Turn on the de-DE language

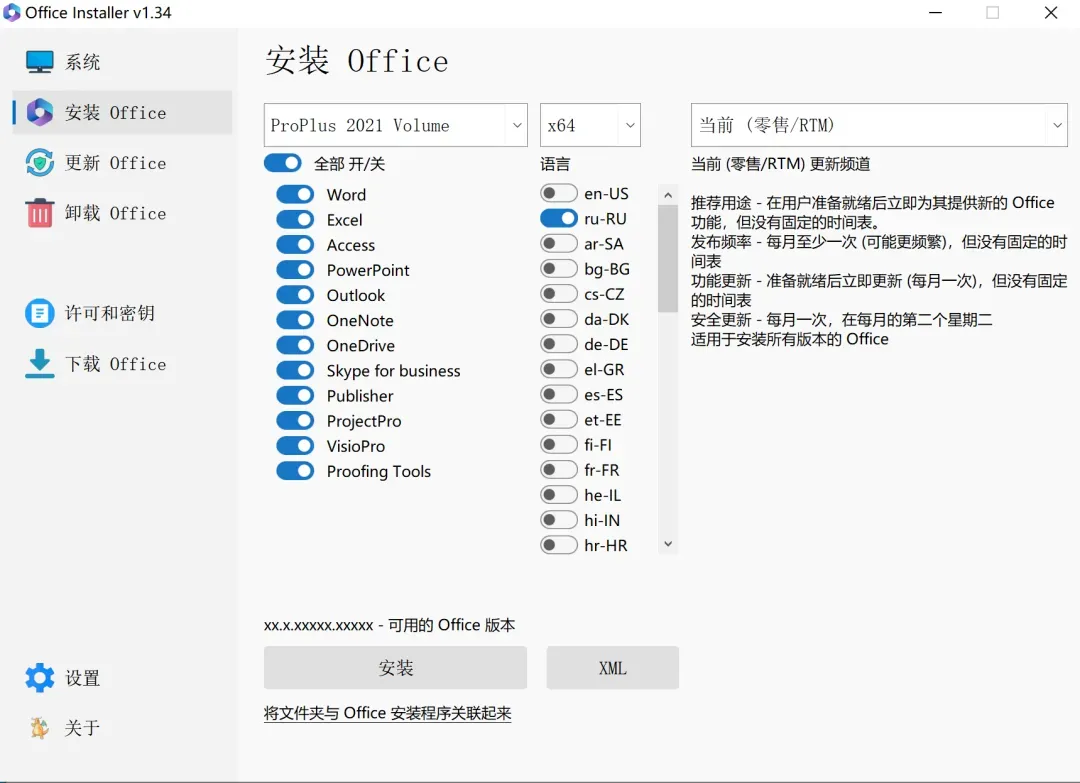point(559,344)
